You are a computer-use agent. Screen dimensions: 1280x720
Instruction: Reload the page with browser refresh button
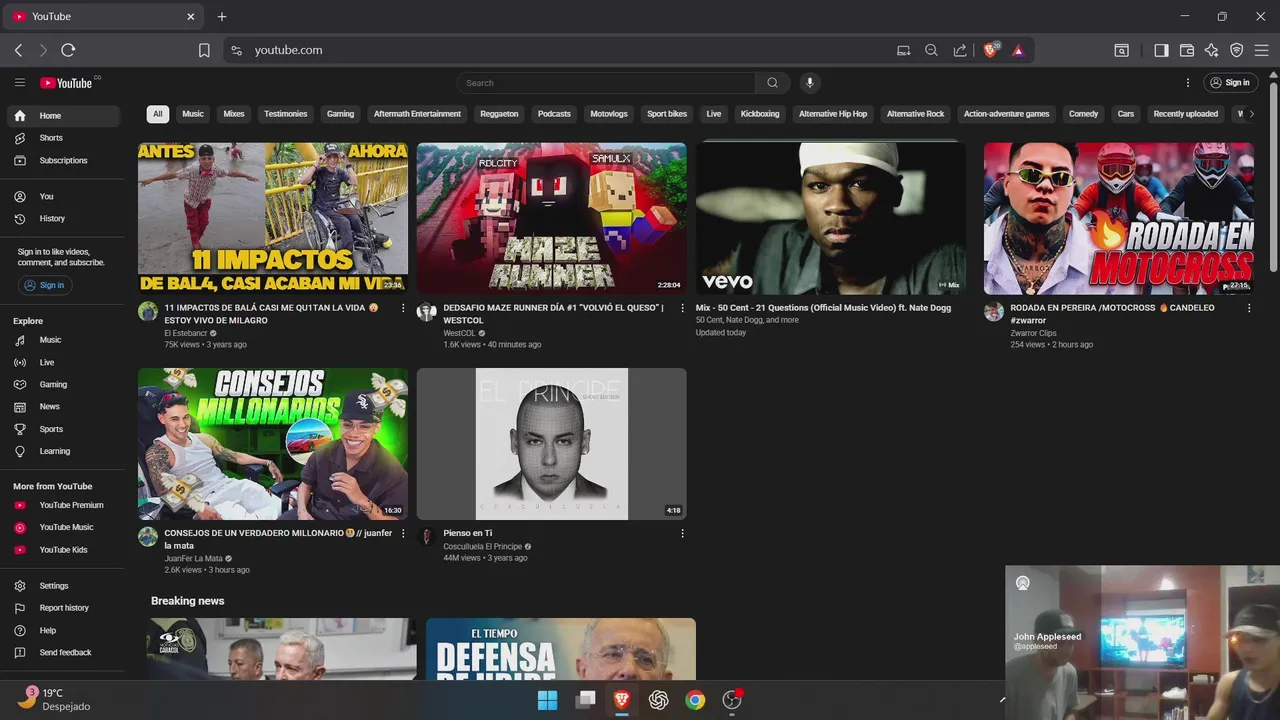pyautogui.click(x=68, y=50)
